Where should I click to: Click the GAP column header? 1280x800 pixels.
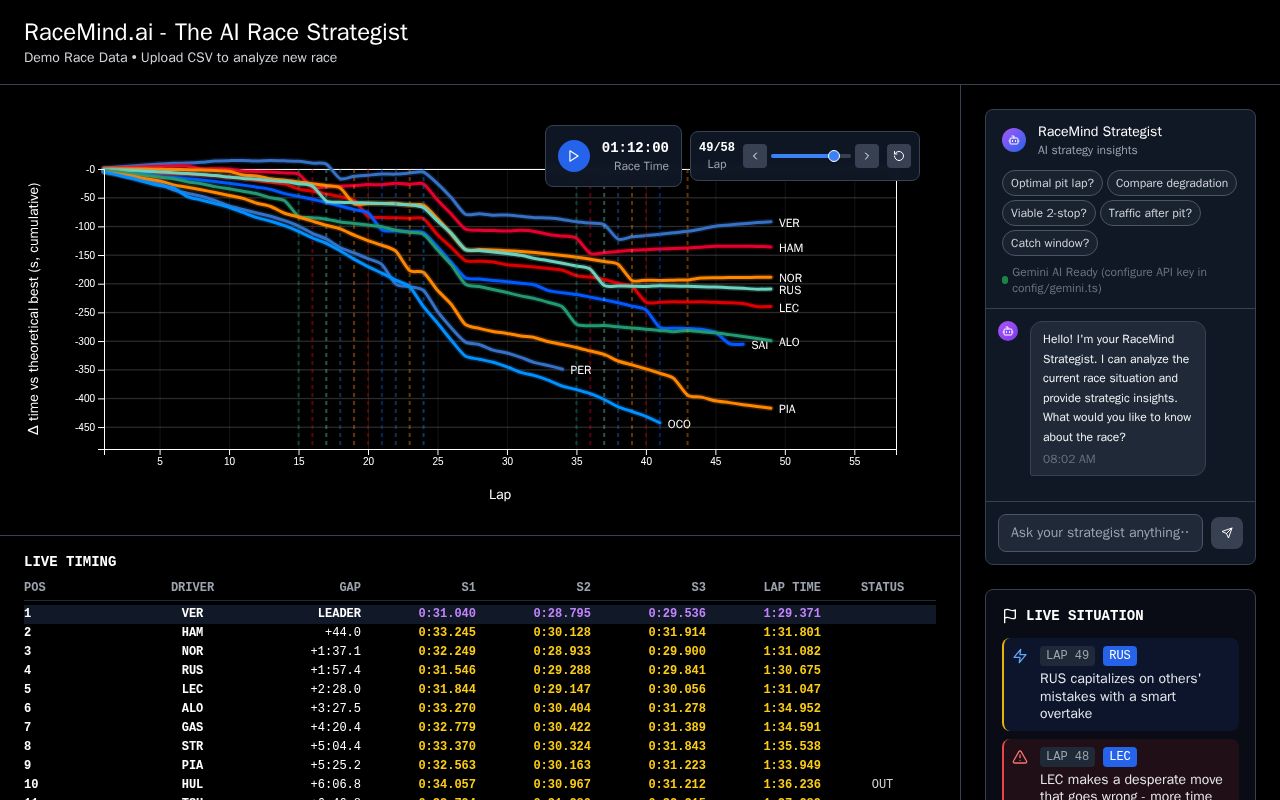(349, 588)
